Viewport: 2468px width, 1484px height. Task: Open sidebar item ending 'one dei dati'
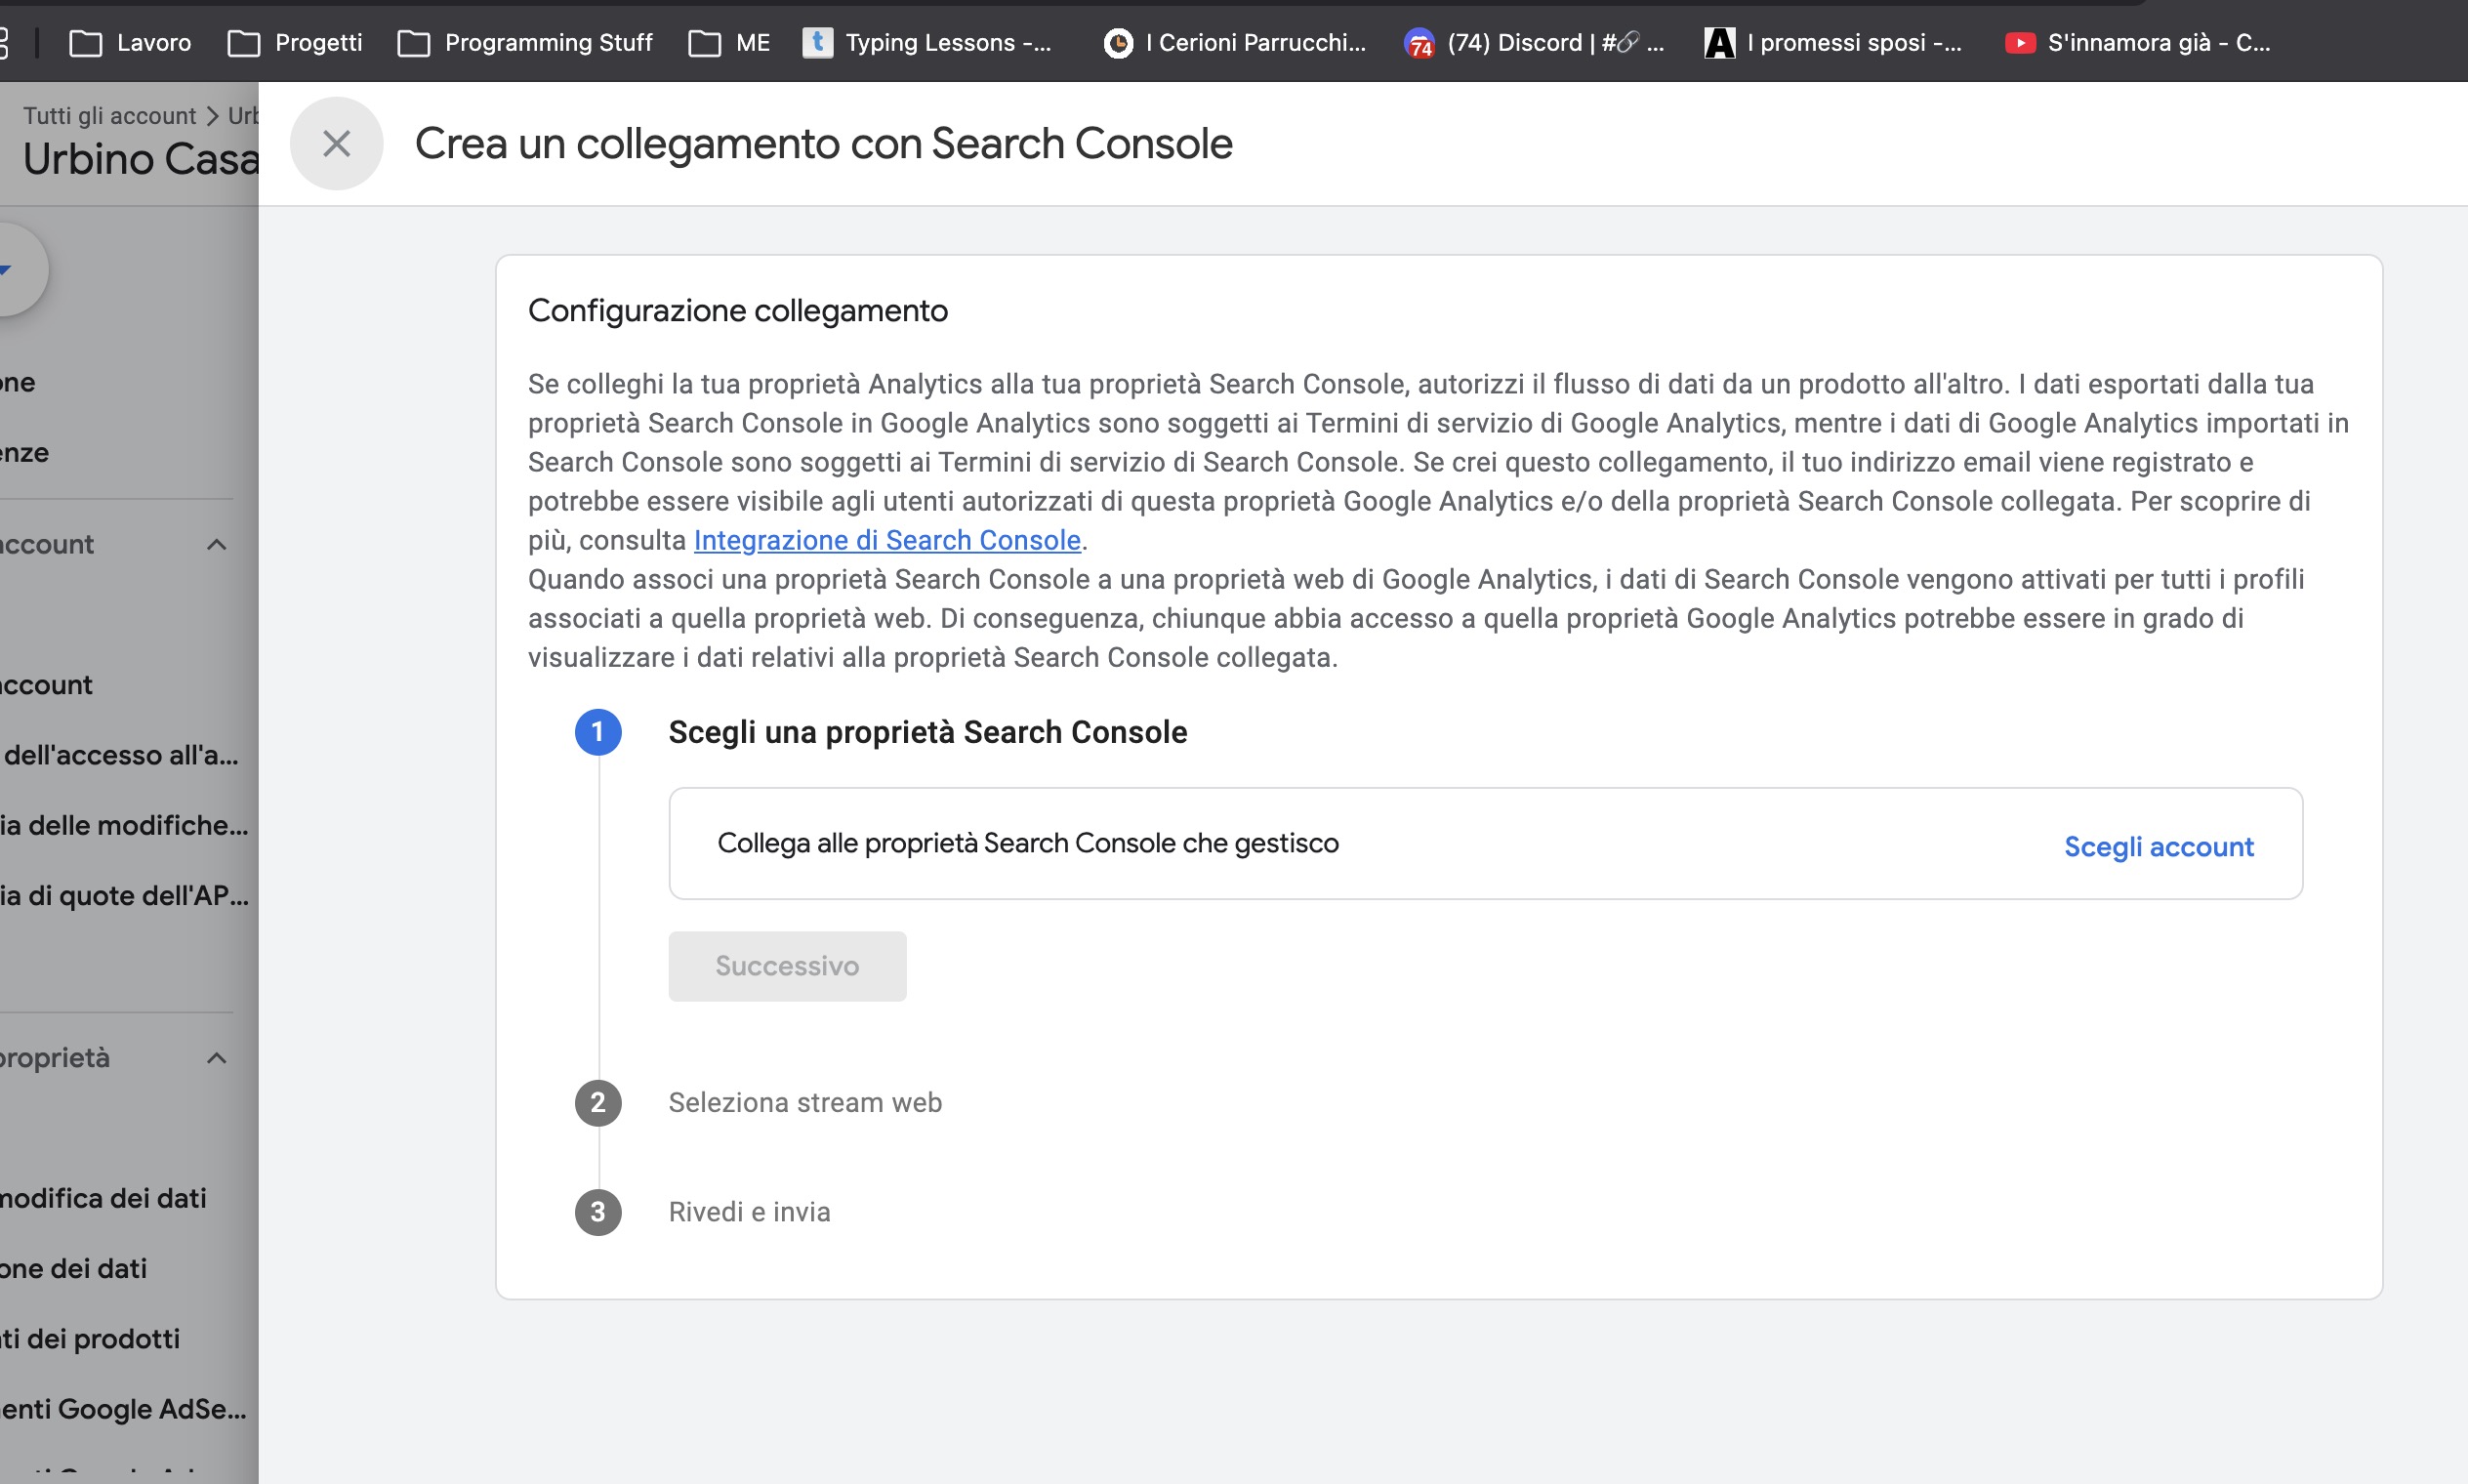click(74, 1268)
